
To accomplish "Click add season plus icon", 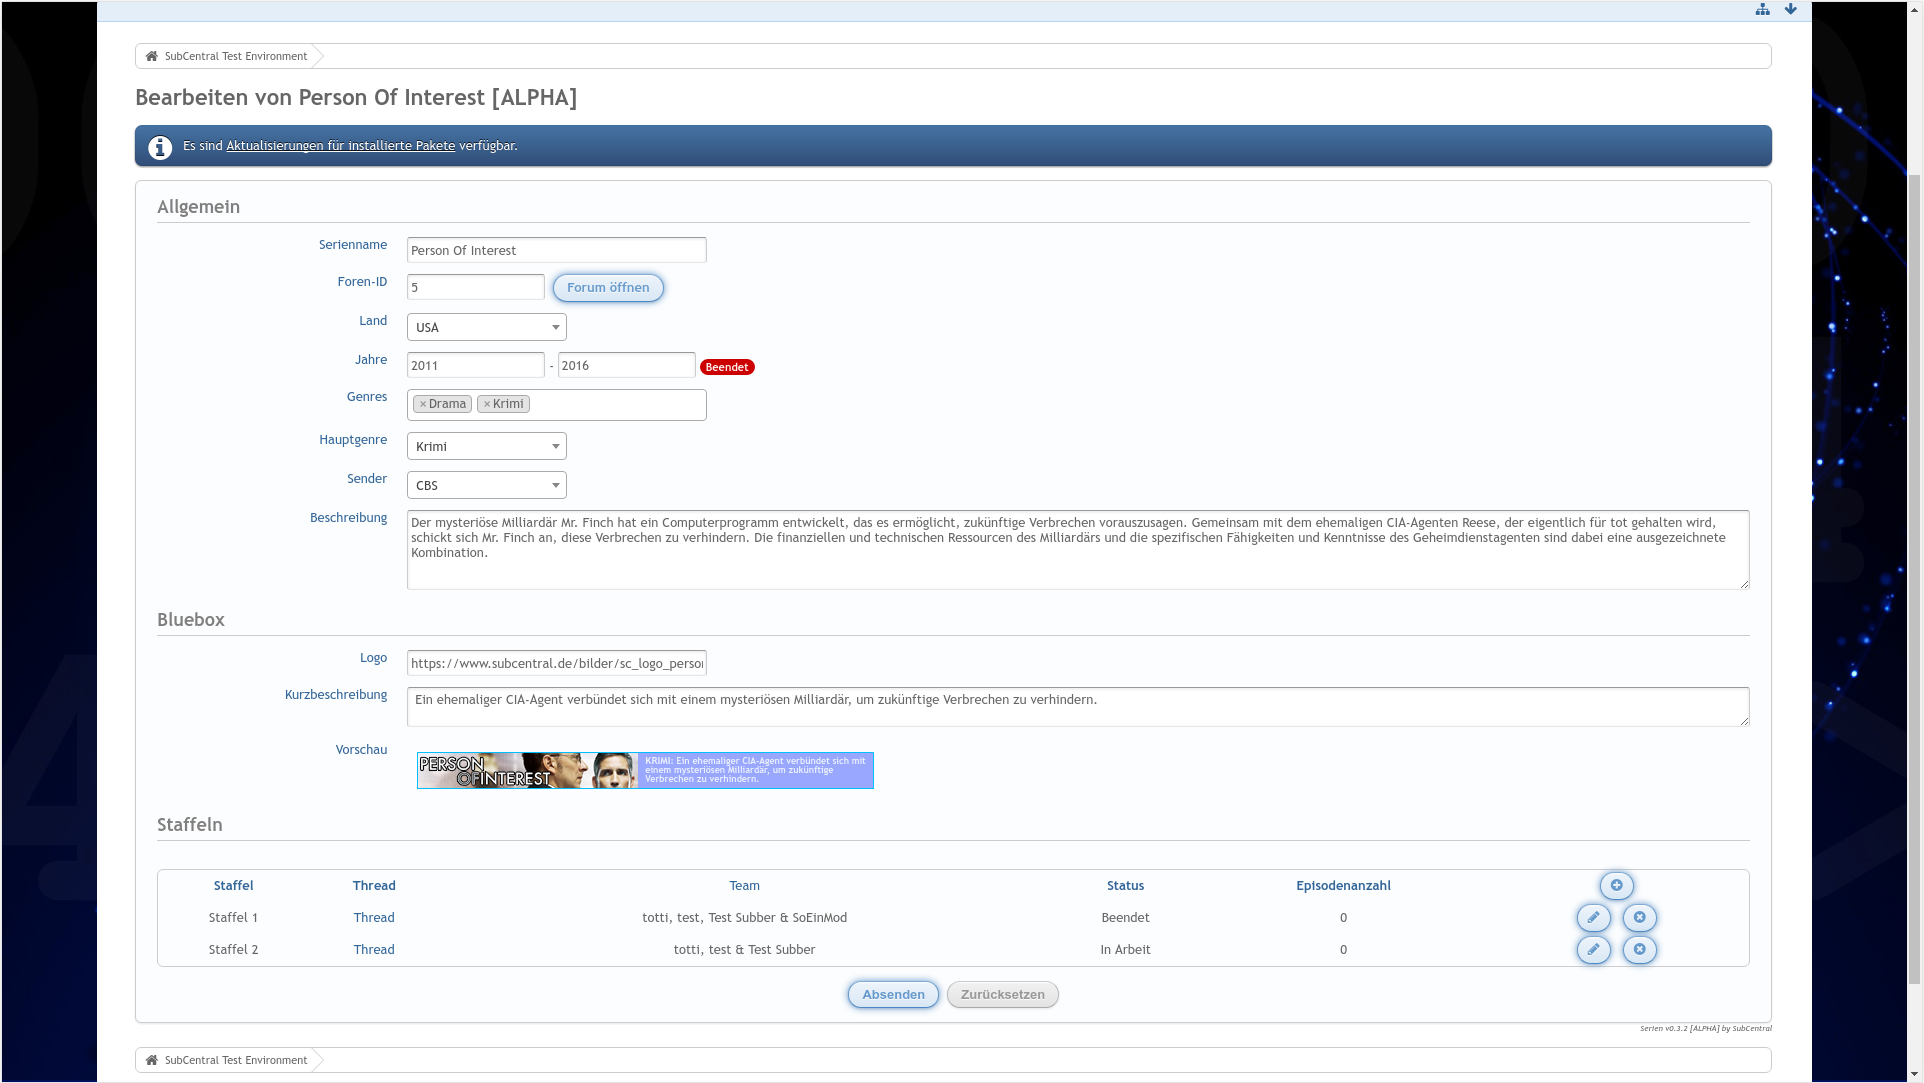I will click(1616, 885).
